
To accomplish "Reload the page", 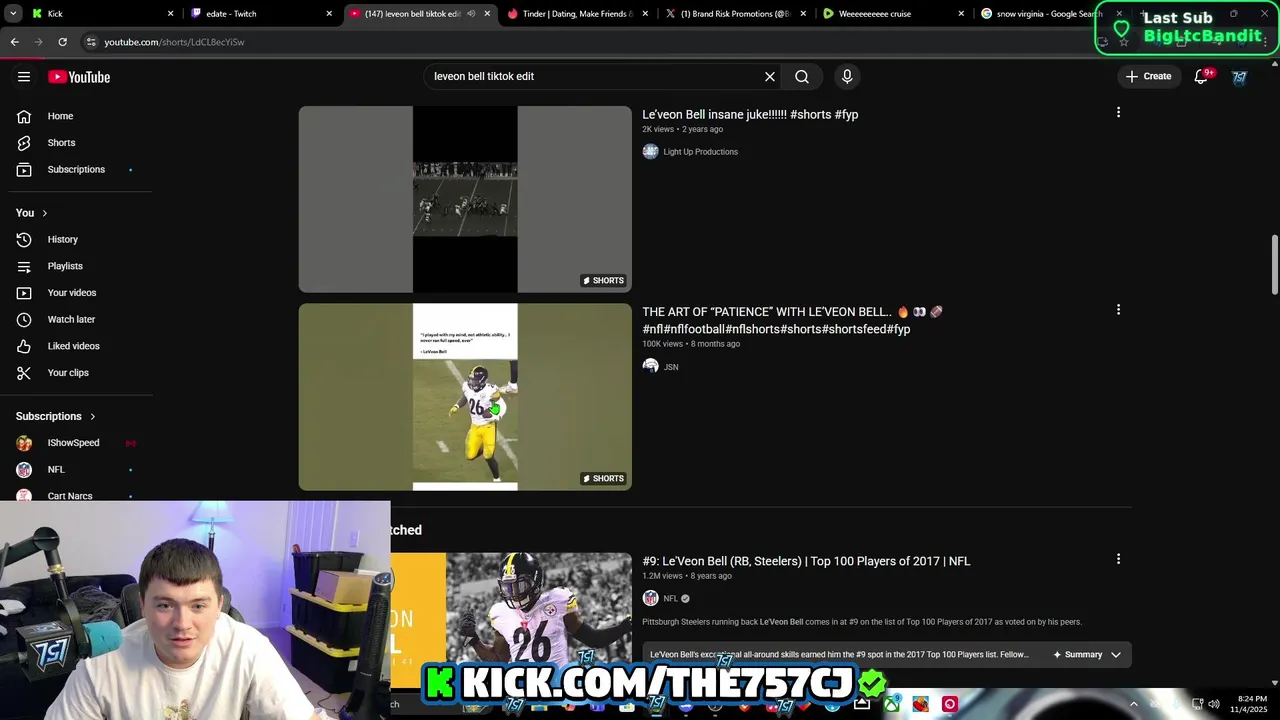I will (62, 42).
